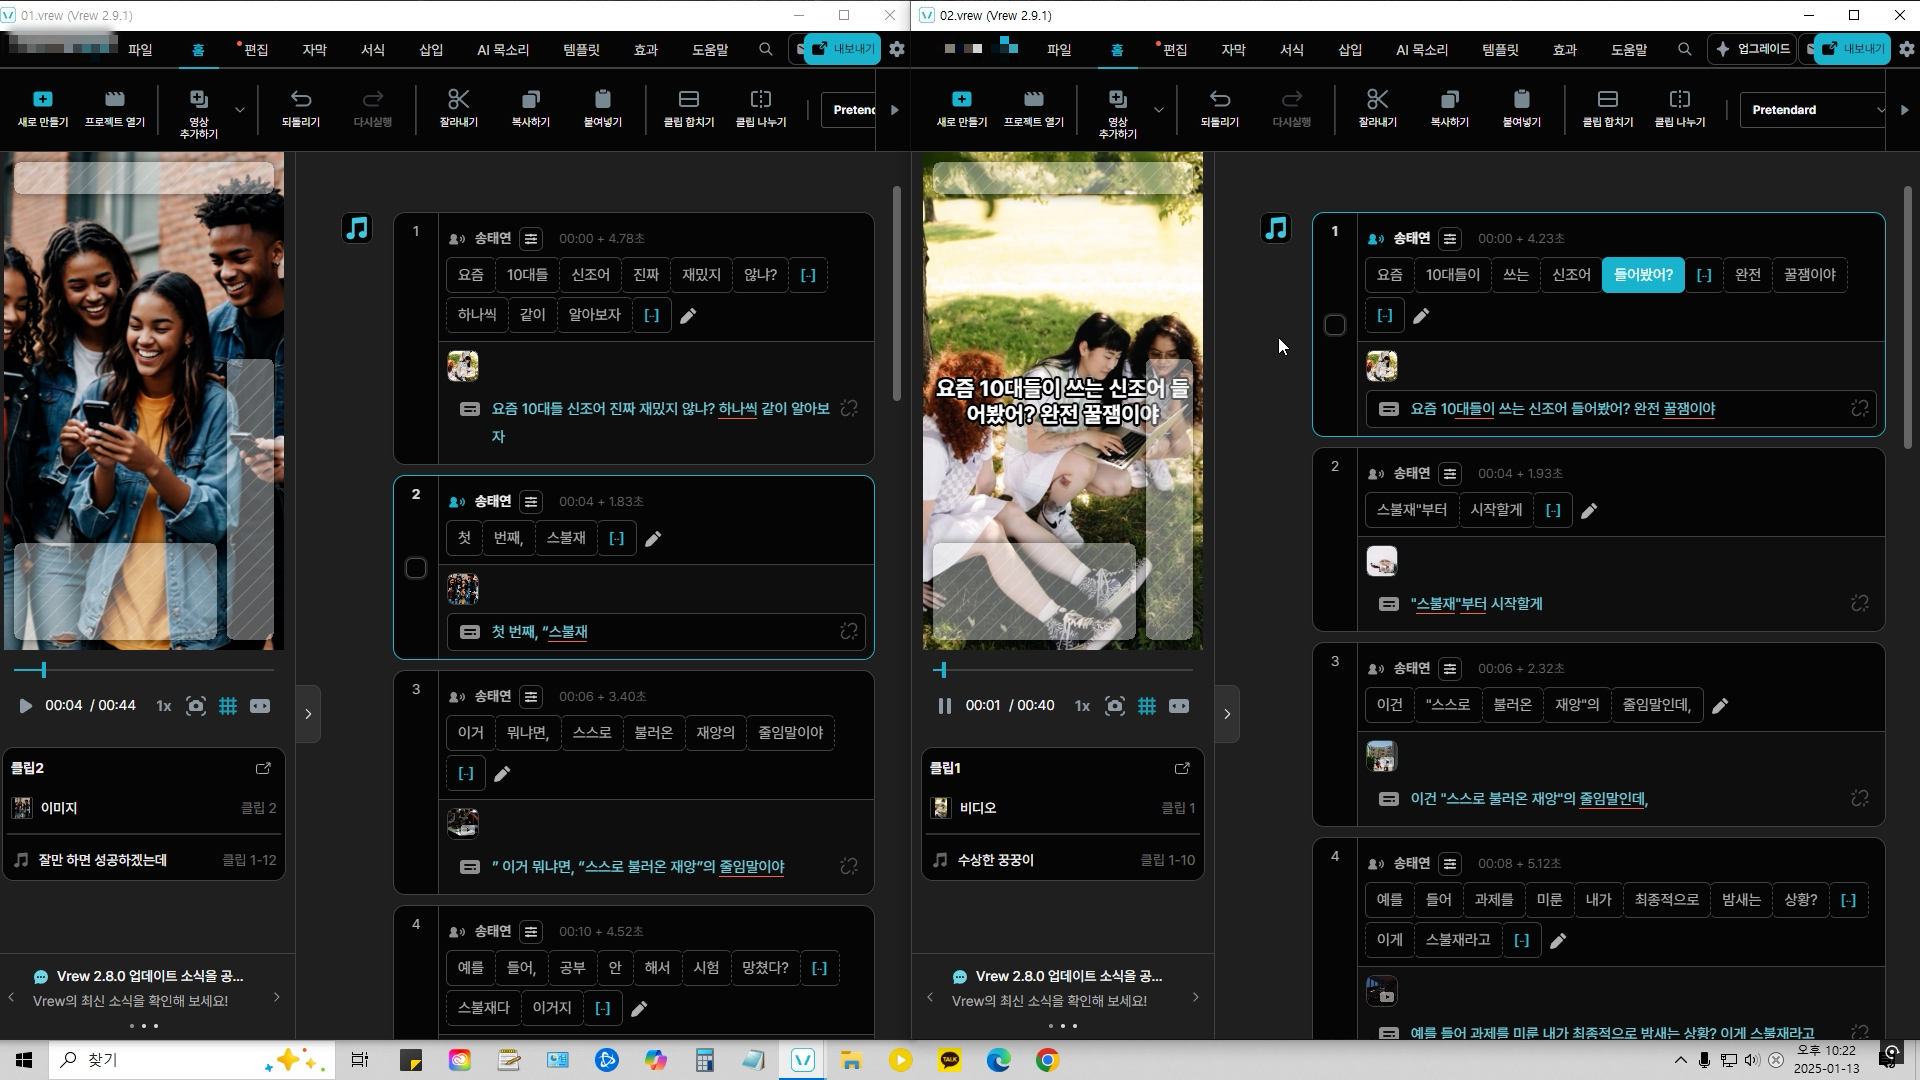Image resolution: width=1920 pixels, height=1080 pixels.
Task: Click the 업그레이드 button
Action: 1753,49
